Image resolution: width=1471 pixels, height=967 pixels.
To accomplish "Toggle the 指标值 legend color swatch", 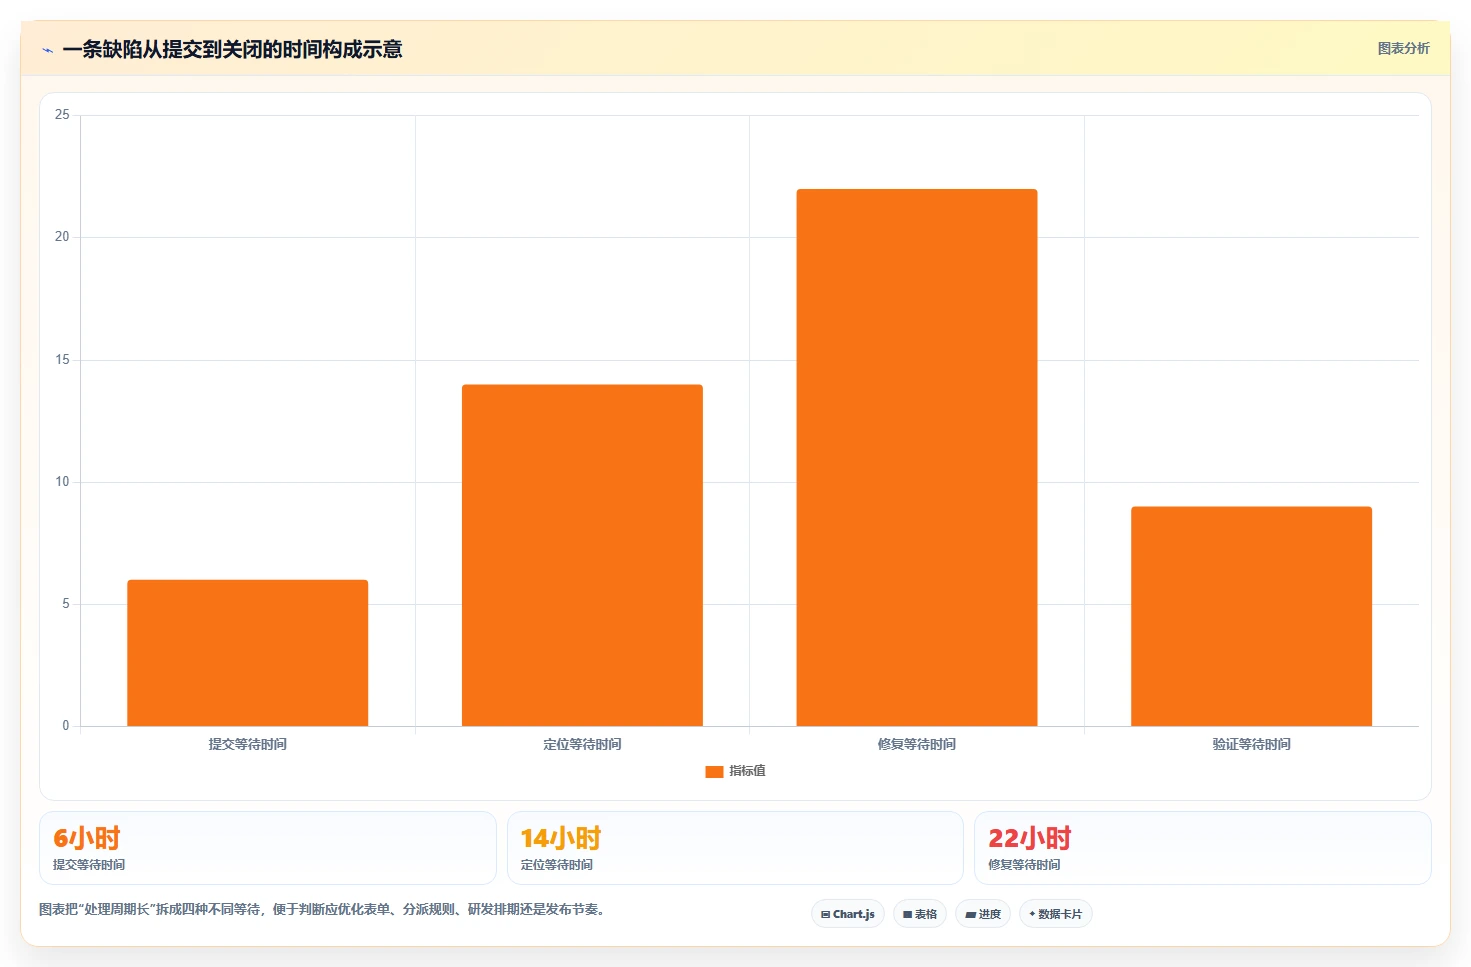I will coord(714,771).
